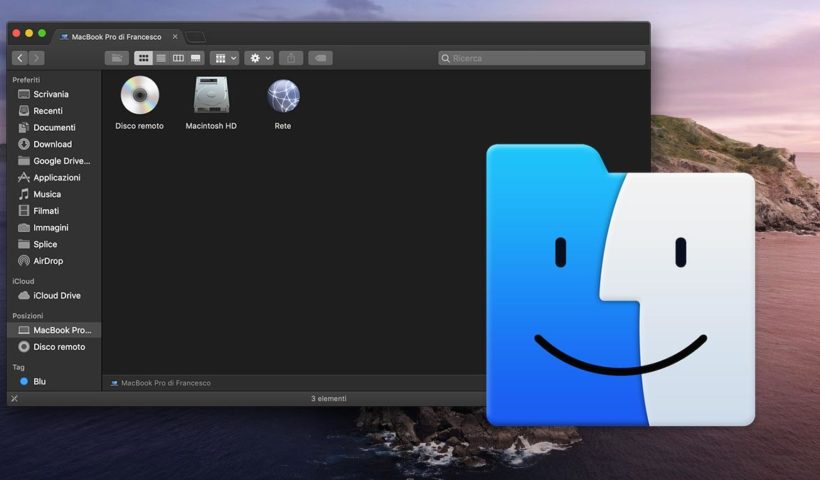820x480 pixels.
Task: Open Splice folder in the sidebar
Action: (x=45, y=244)
